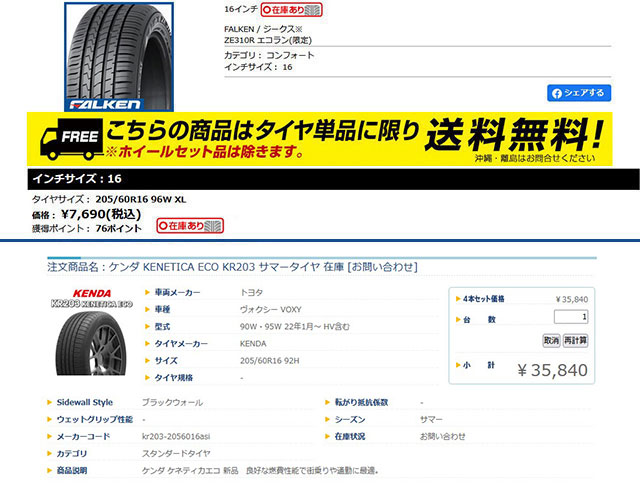The height and width of the screenshot is (490, 640).
Task: Click the top in-stock badge beside 16インチ
Action: [x=291, y=10]
